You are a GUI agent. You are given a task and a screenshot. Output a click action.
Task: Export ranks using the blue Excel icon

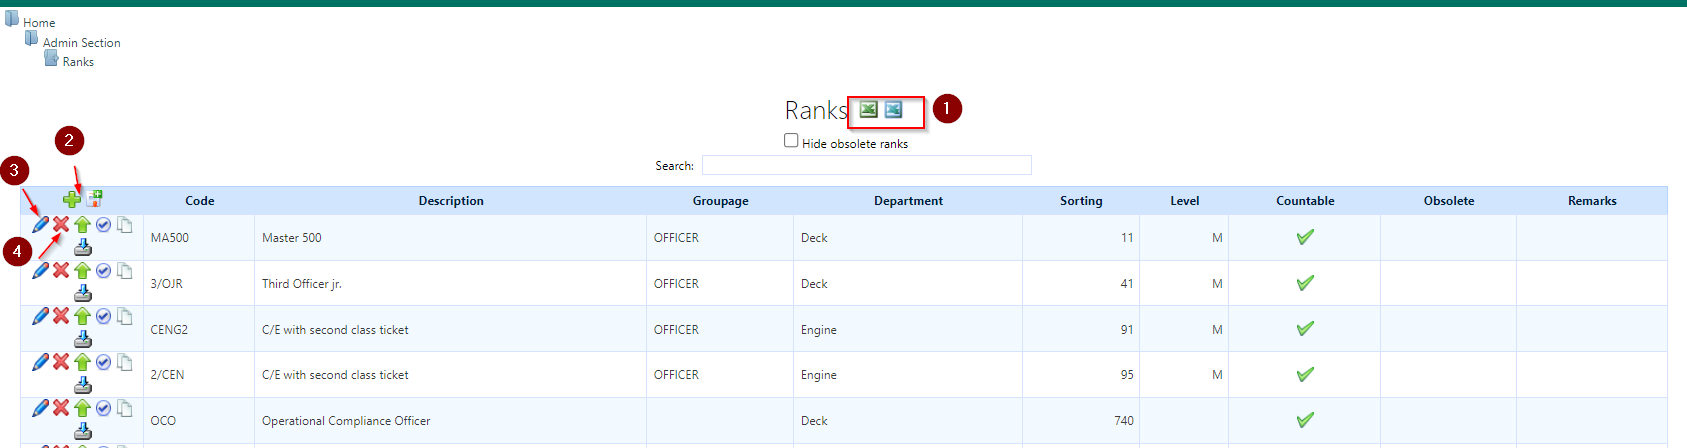893,109
